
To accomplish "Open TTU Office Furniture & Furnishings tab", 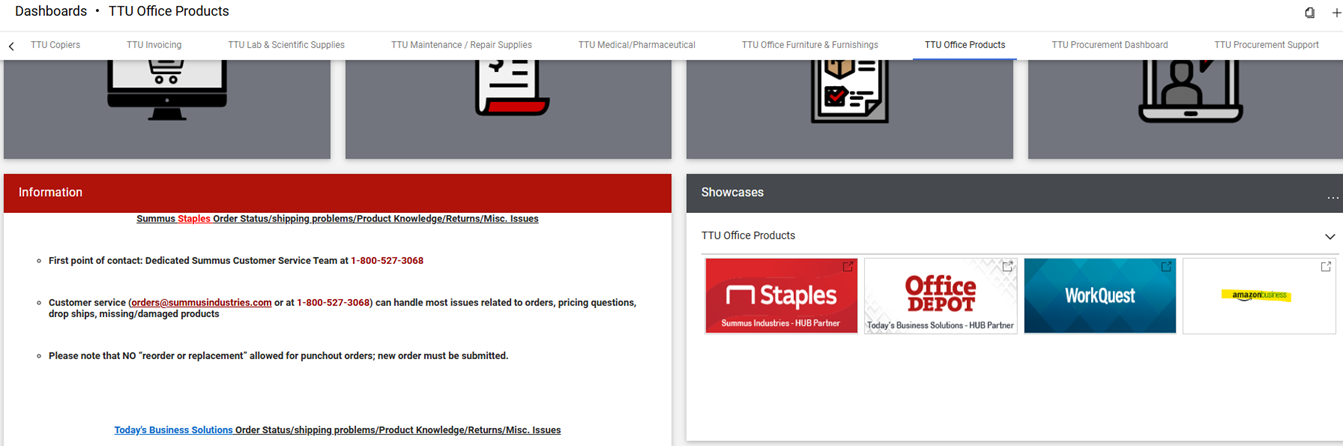I will pos(810,45).
